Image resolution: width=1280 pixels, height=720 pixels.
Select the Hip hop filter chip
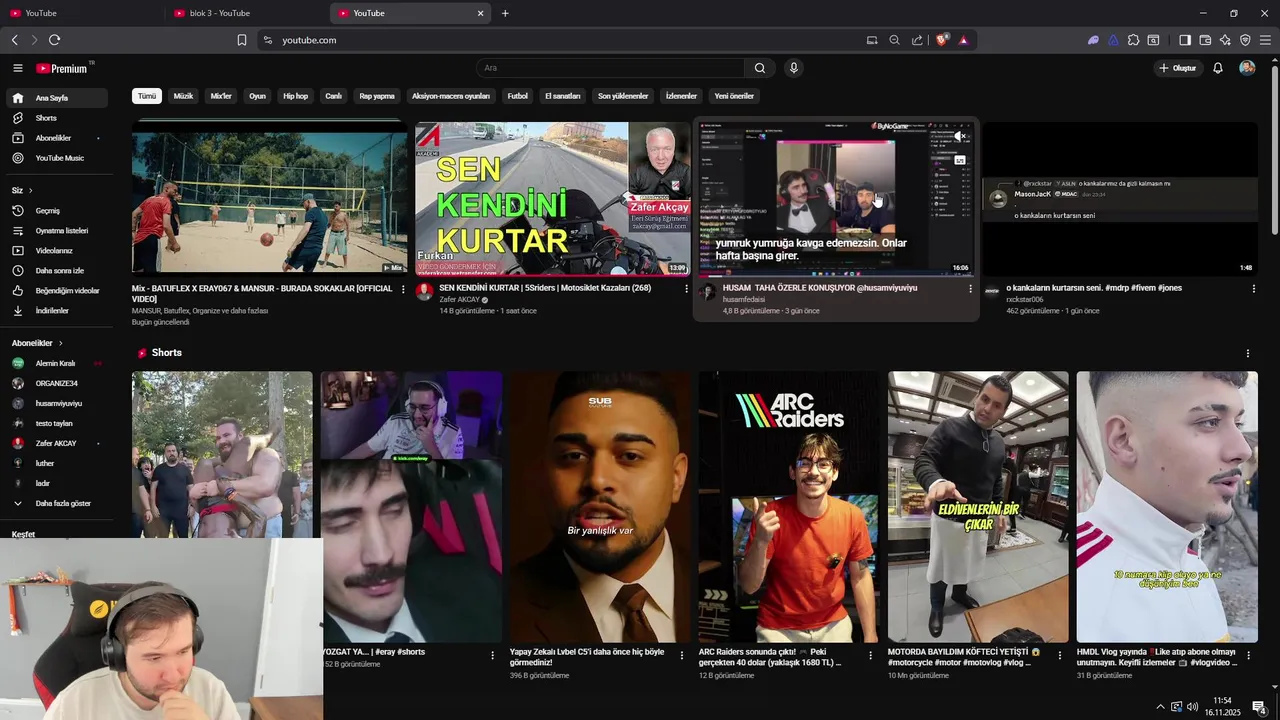(x=295, y=96)
